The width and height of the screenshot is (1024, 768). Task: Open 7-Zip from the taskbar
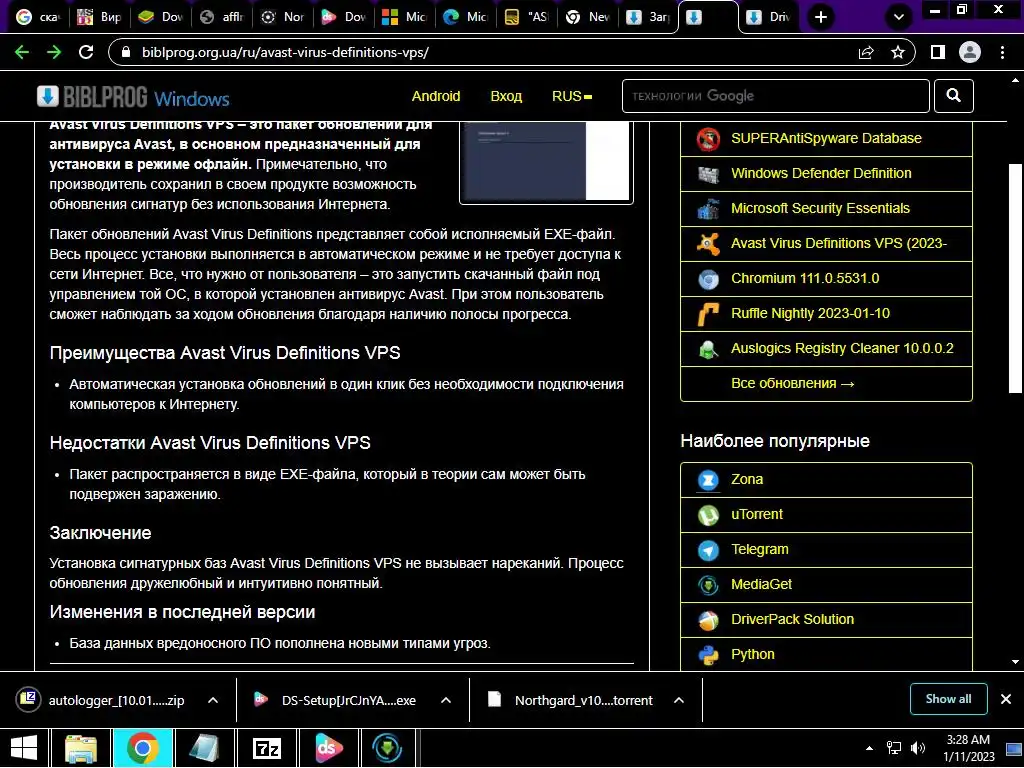[267, 748]
